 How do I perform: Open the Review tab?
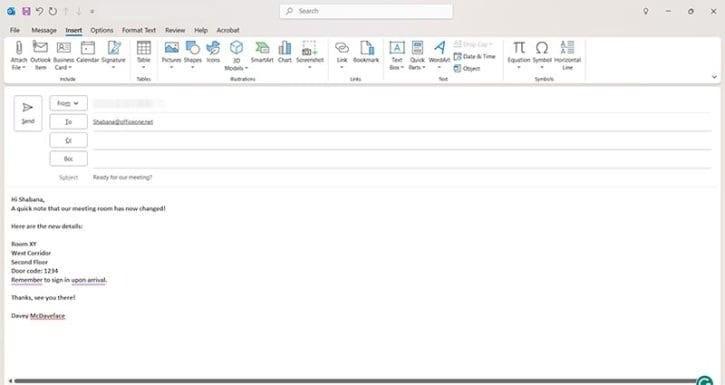(x=175, y=30)
